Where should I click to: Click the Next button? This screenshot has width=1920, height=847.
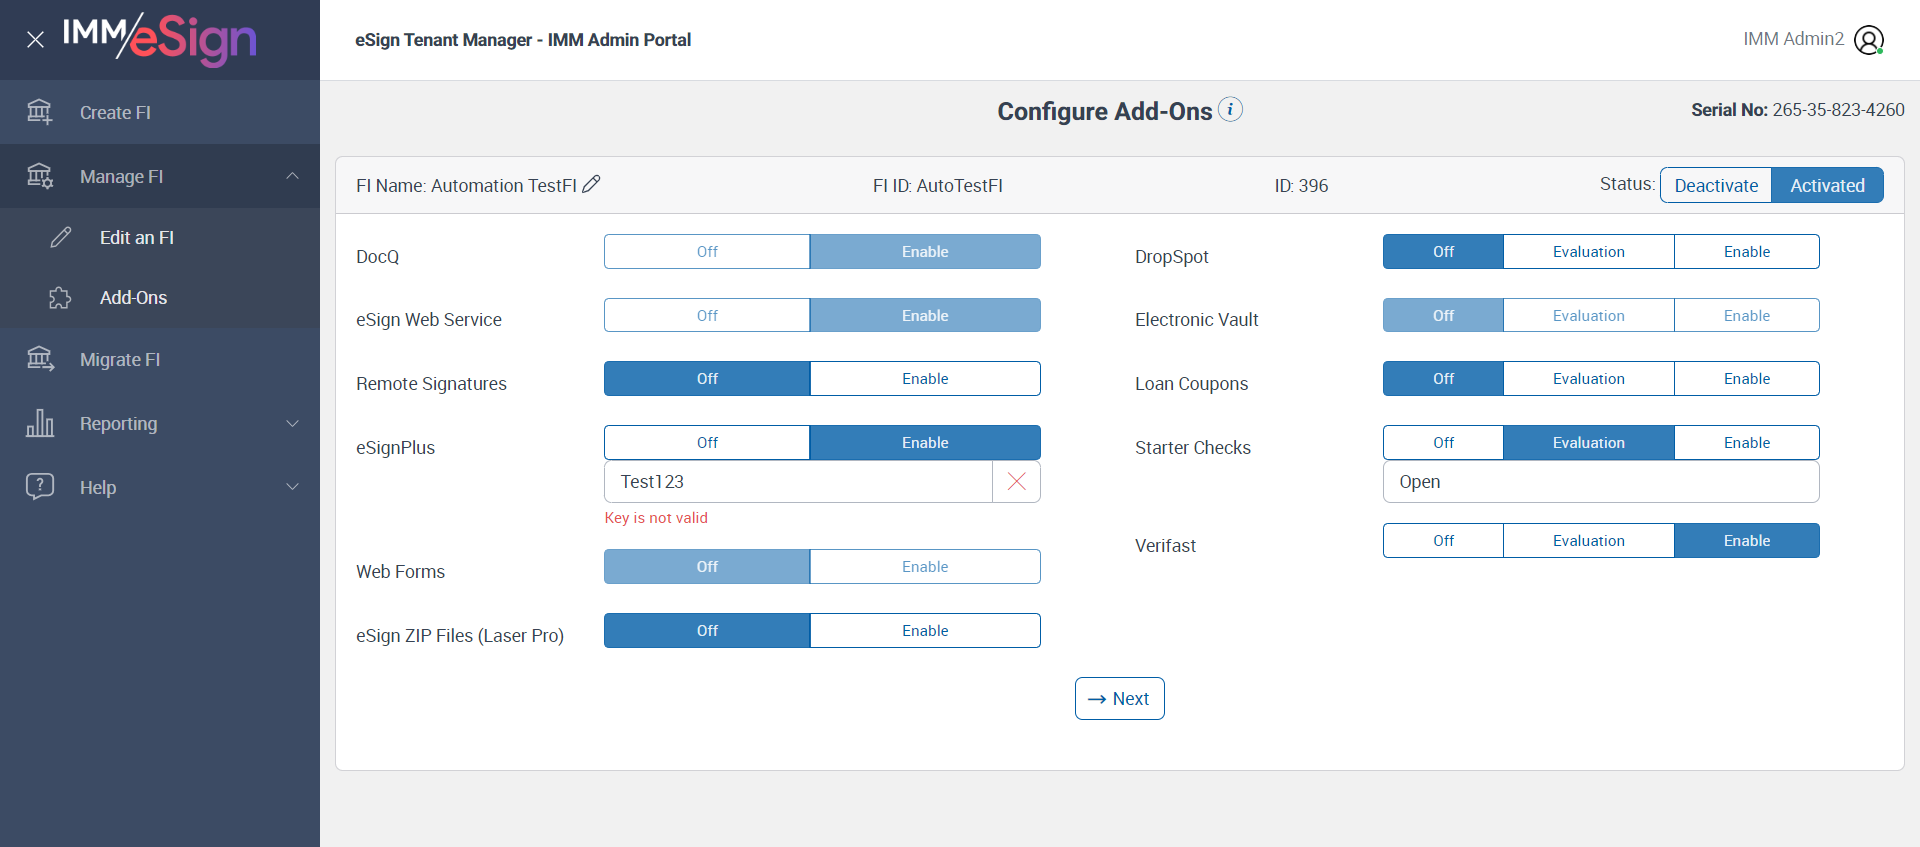[x=1119, y=699]
